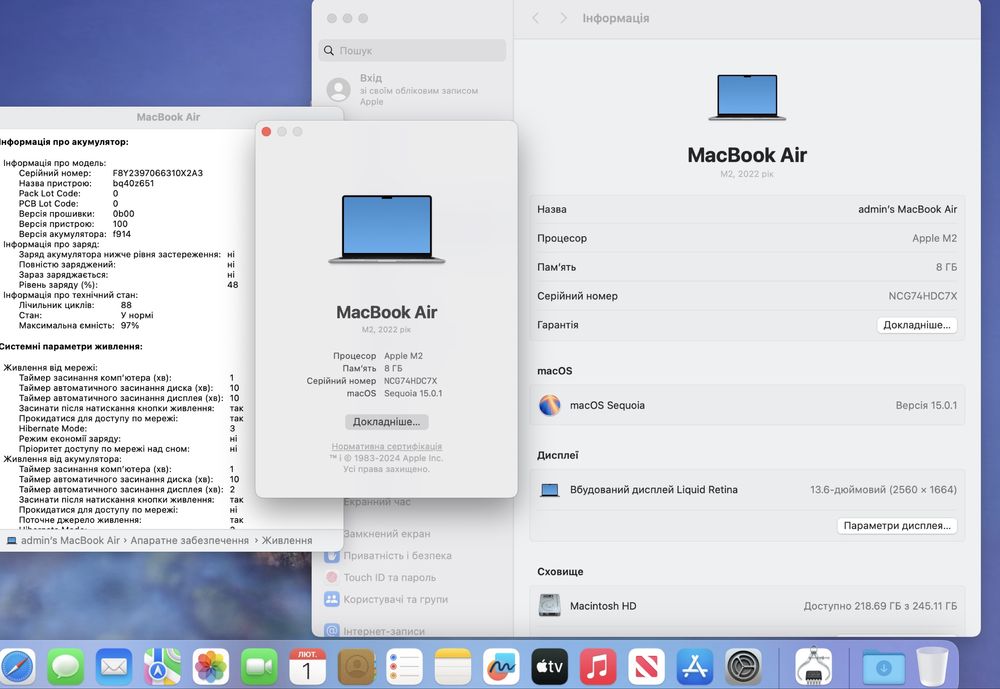Viewport: 1000px width, 689px height.
Task: Open Messages app in the dock
Action: point(65,667)
